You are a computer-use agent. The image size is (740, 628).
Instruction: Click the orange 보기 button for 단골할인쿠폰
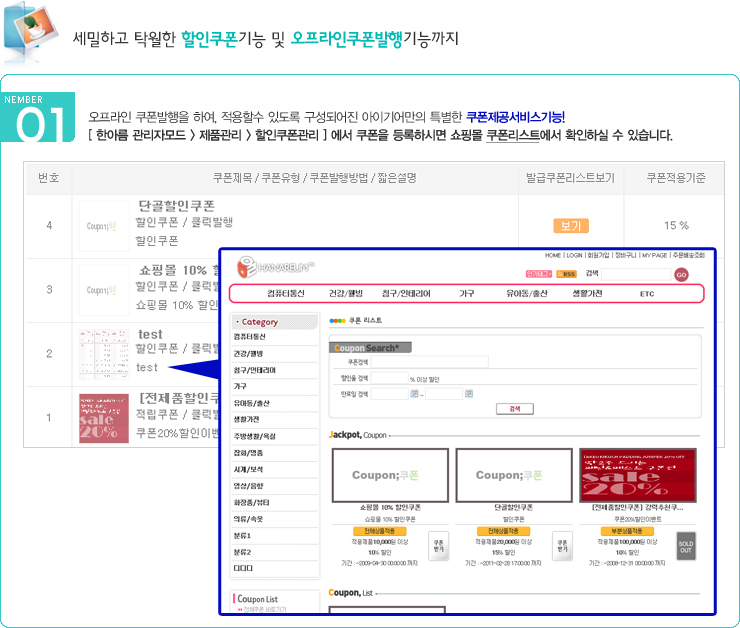570,225
